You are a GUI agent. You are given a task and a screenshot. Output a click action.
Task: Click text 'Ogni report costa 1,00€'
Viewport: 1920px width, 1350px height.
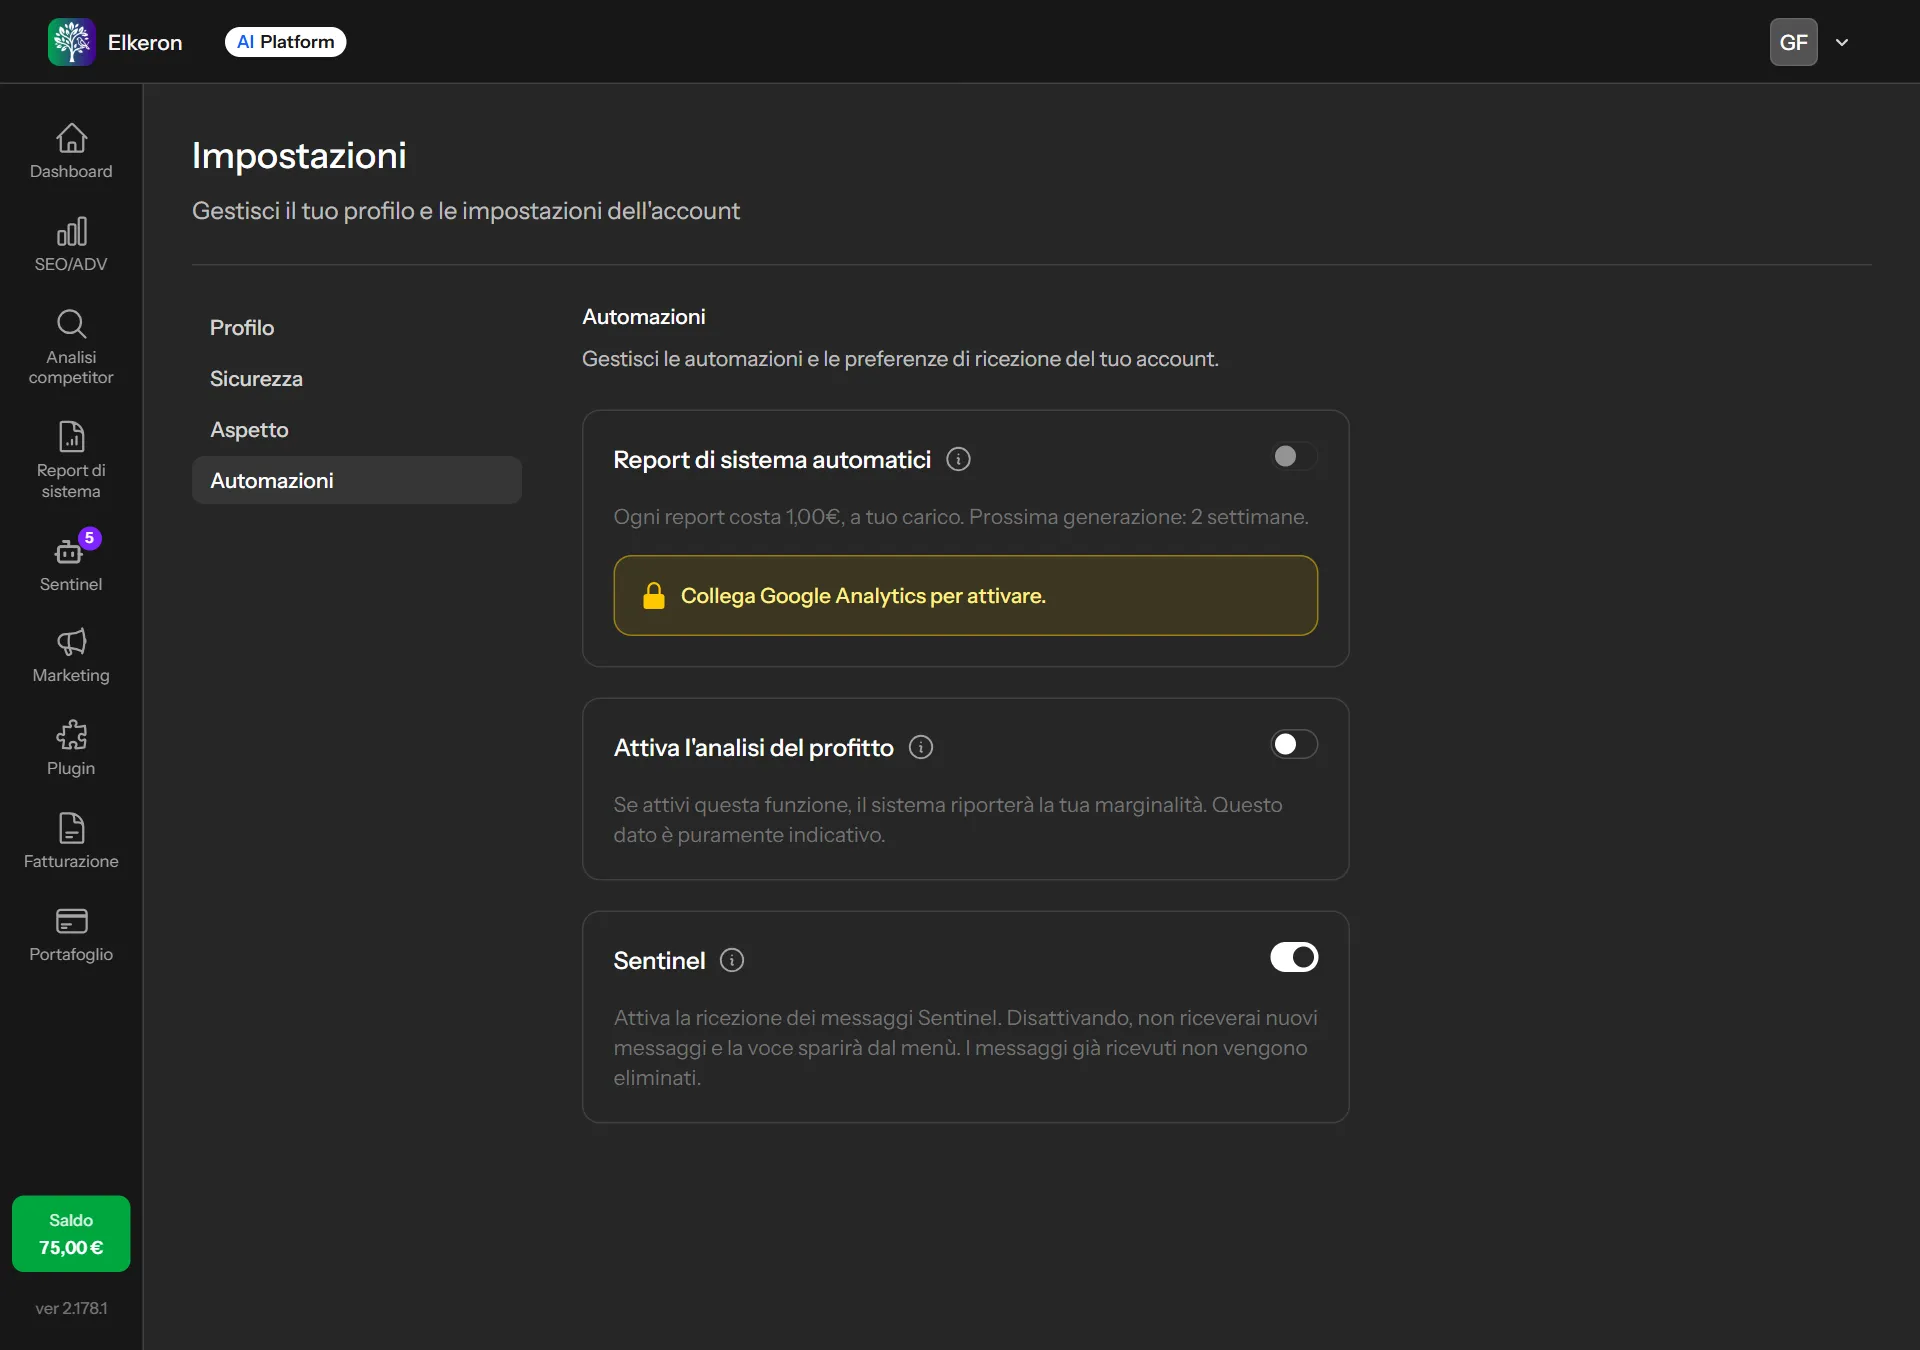(x=727, y=517)
